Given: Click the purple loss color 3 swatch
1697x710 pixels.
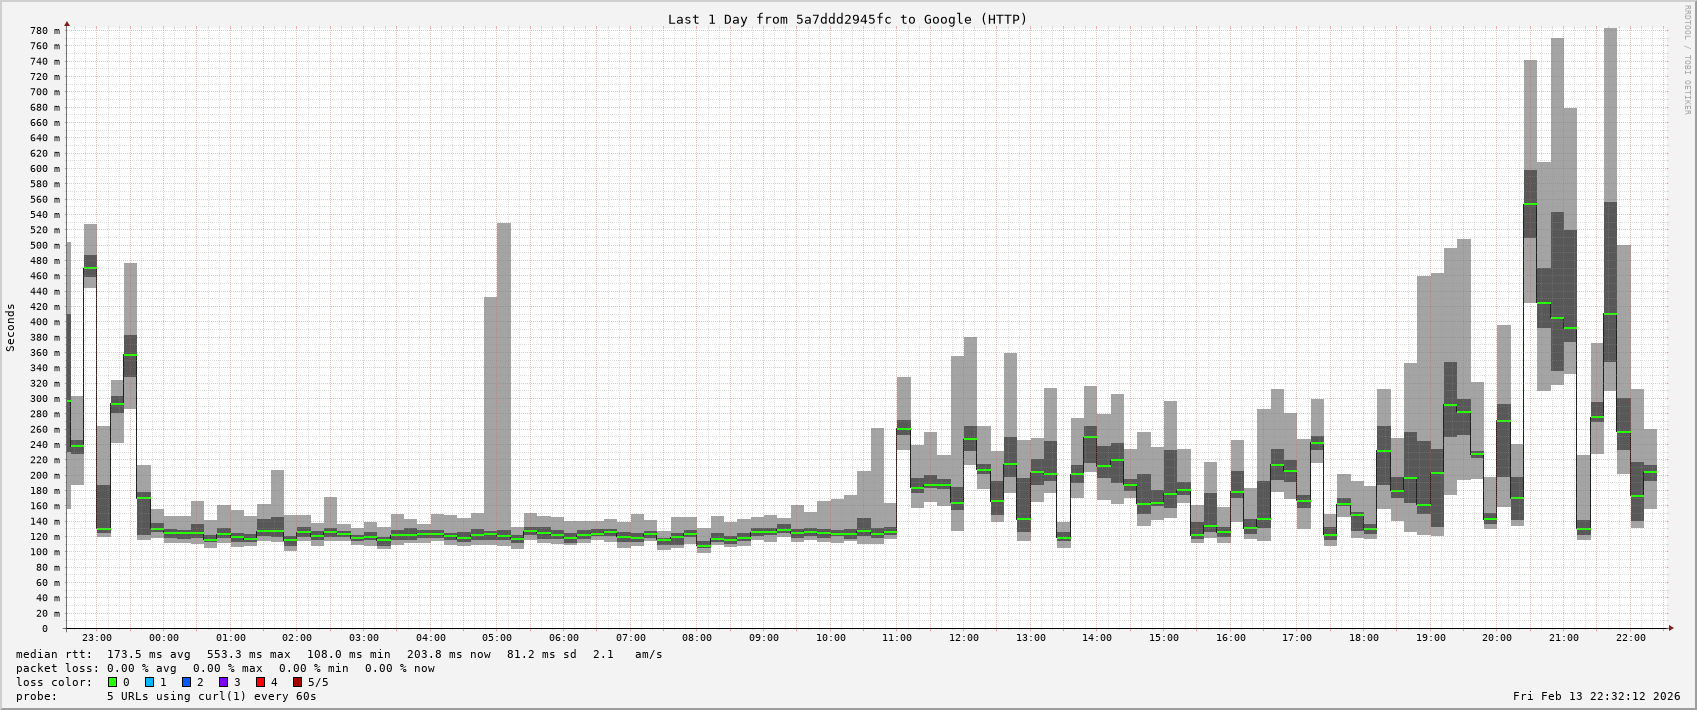Looking at the screenshot, I should pos(223,682).
